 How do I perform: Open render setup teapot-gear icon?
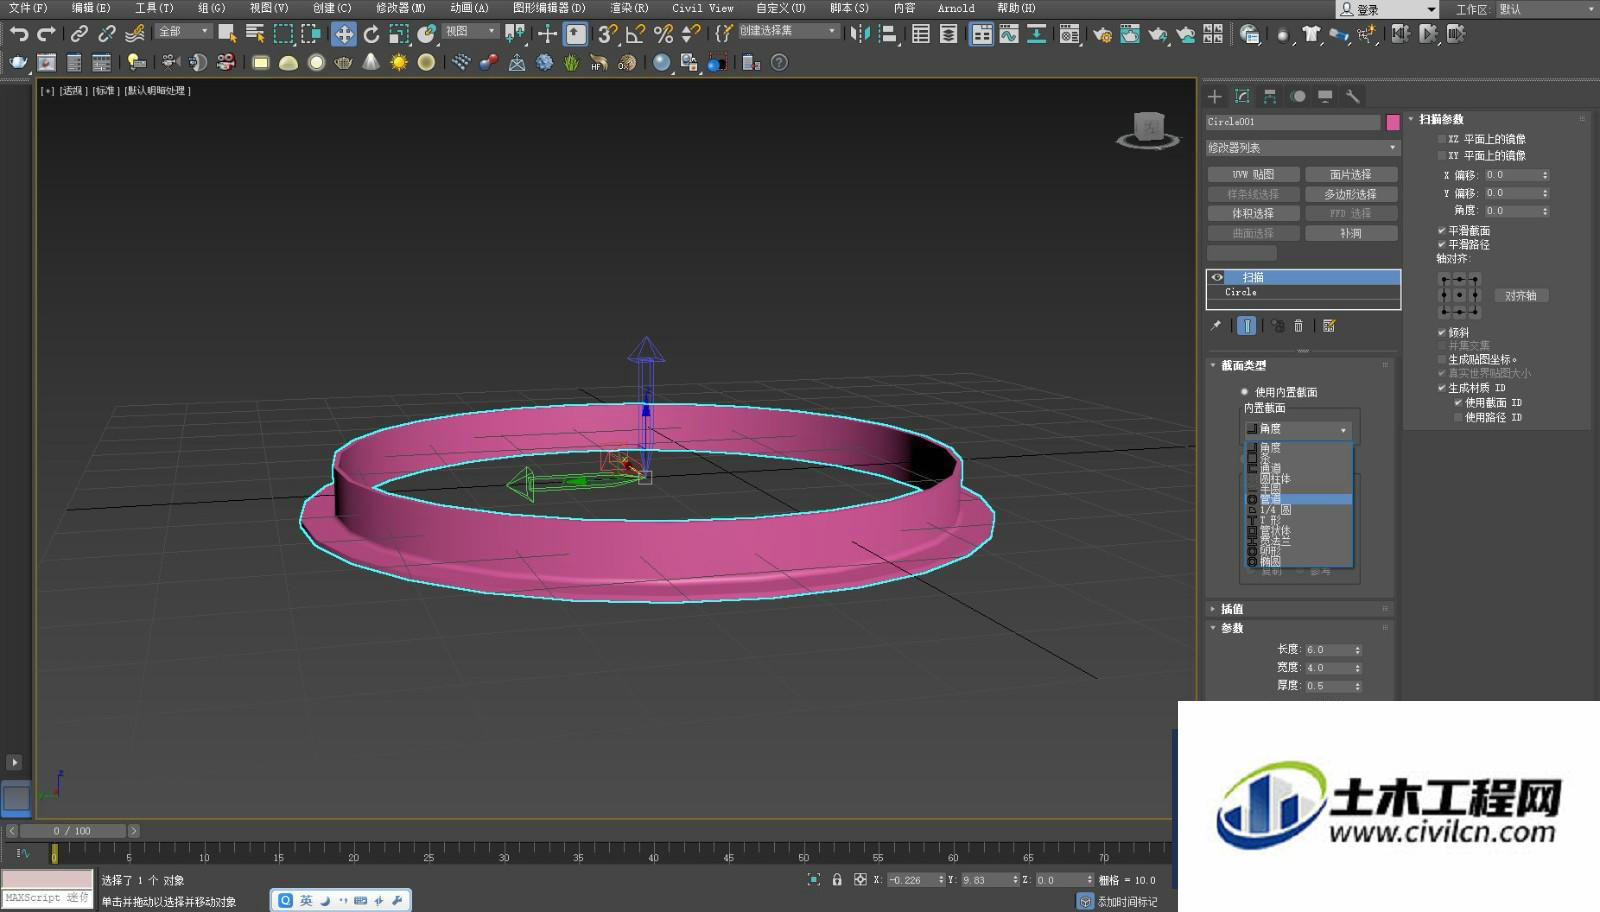1102,34
